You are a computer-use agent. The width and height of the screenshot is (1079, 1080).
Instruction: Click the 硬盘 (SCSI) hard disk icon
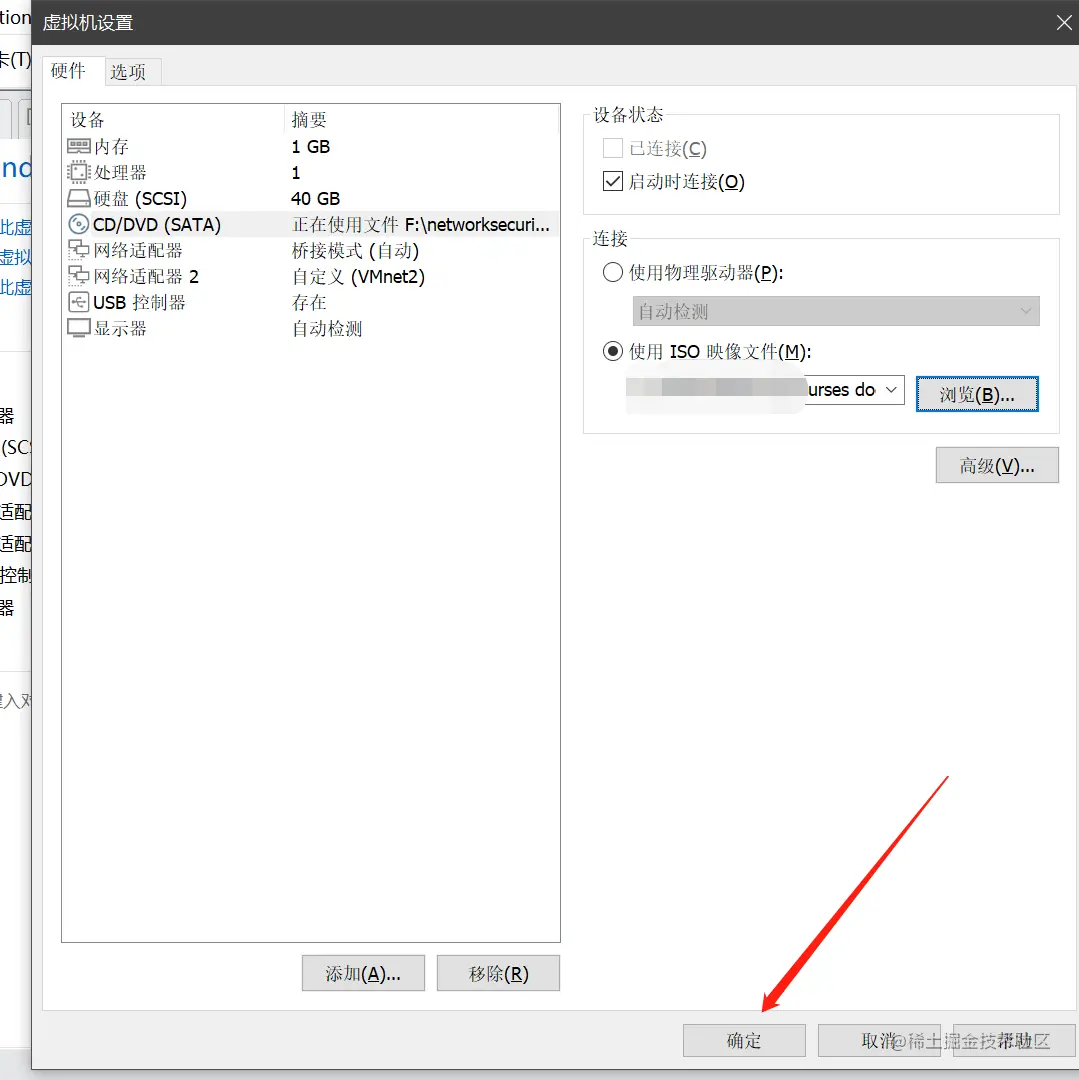78,198
